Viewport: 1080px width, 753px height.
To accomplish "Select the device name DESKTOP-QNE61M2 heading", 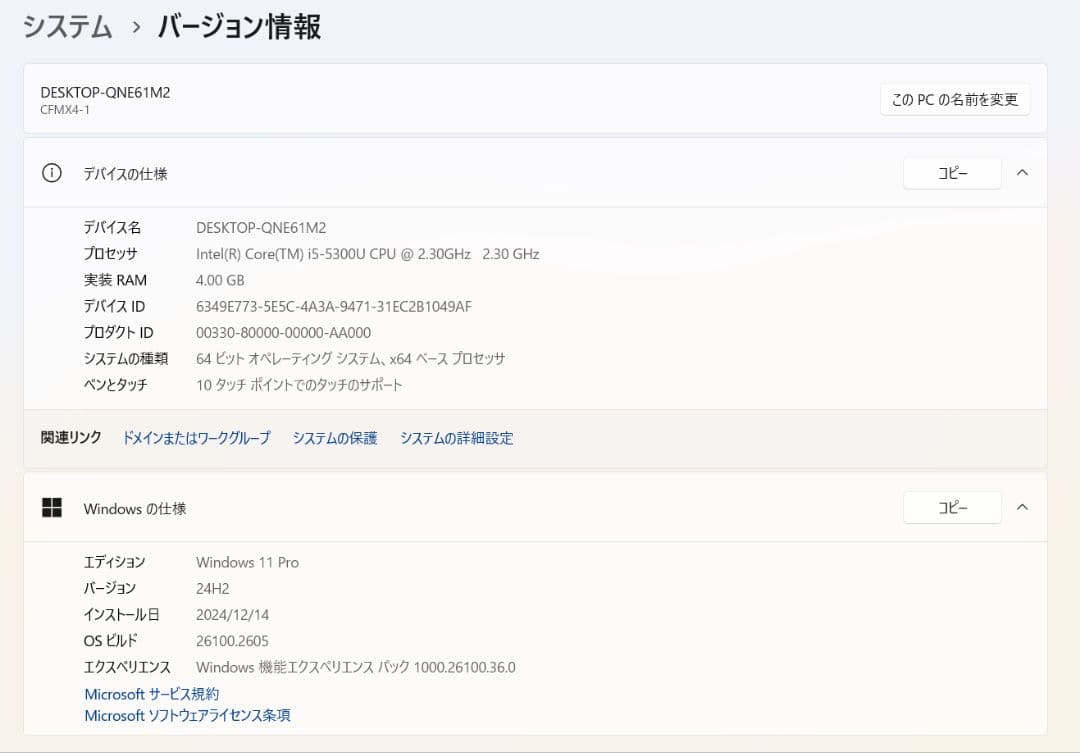I will [x=104, y=91].
